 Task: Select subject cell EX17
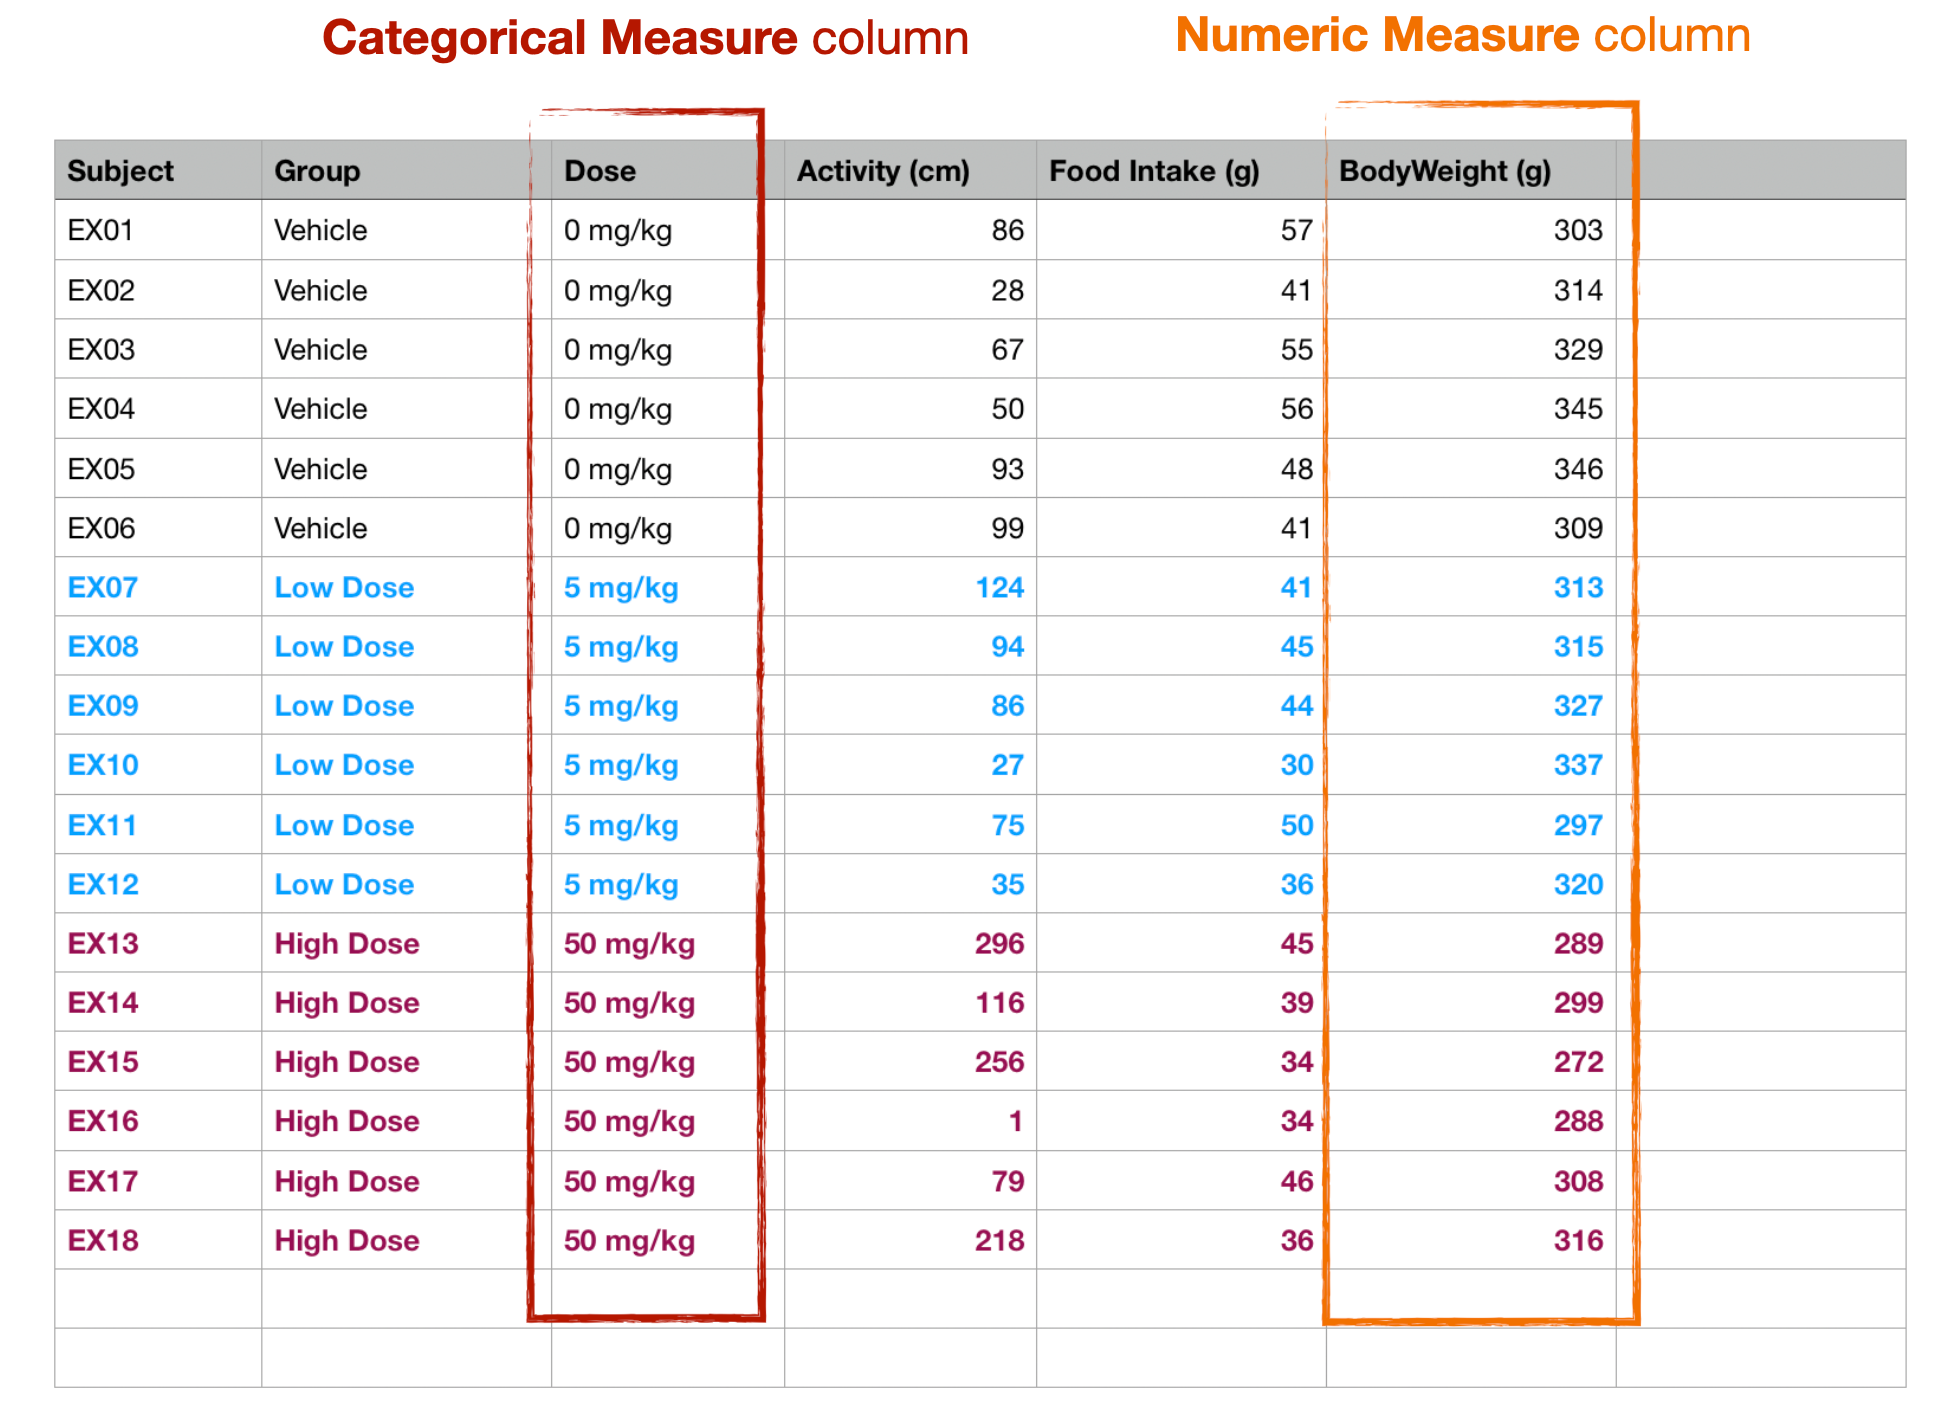158,1181
